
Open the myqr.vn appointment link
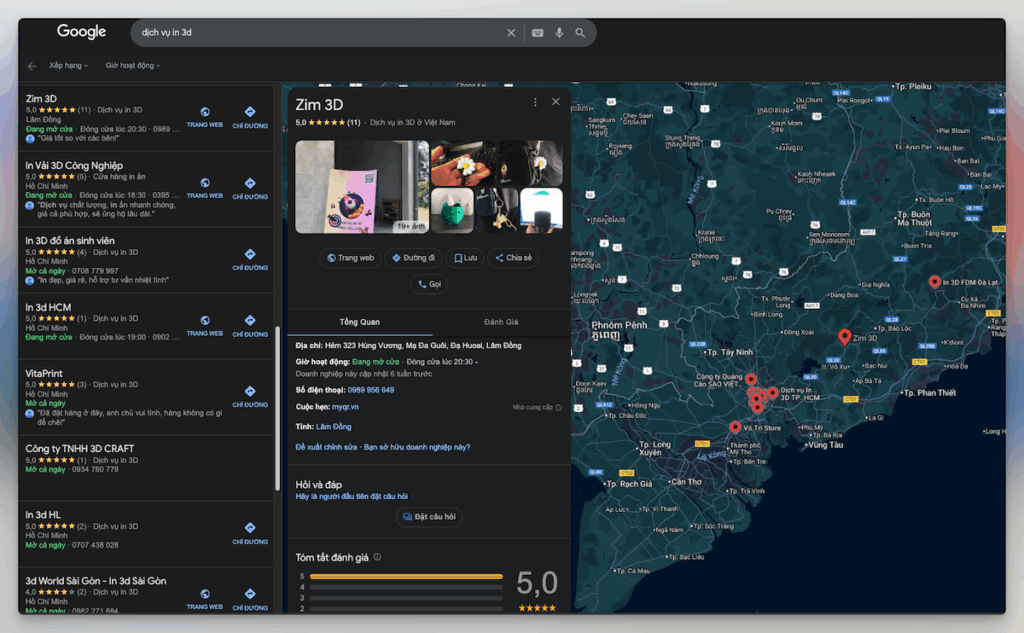(x=345, y=407)
